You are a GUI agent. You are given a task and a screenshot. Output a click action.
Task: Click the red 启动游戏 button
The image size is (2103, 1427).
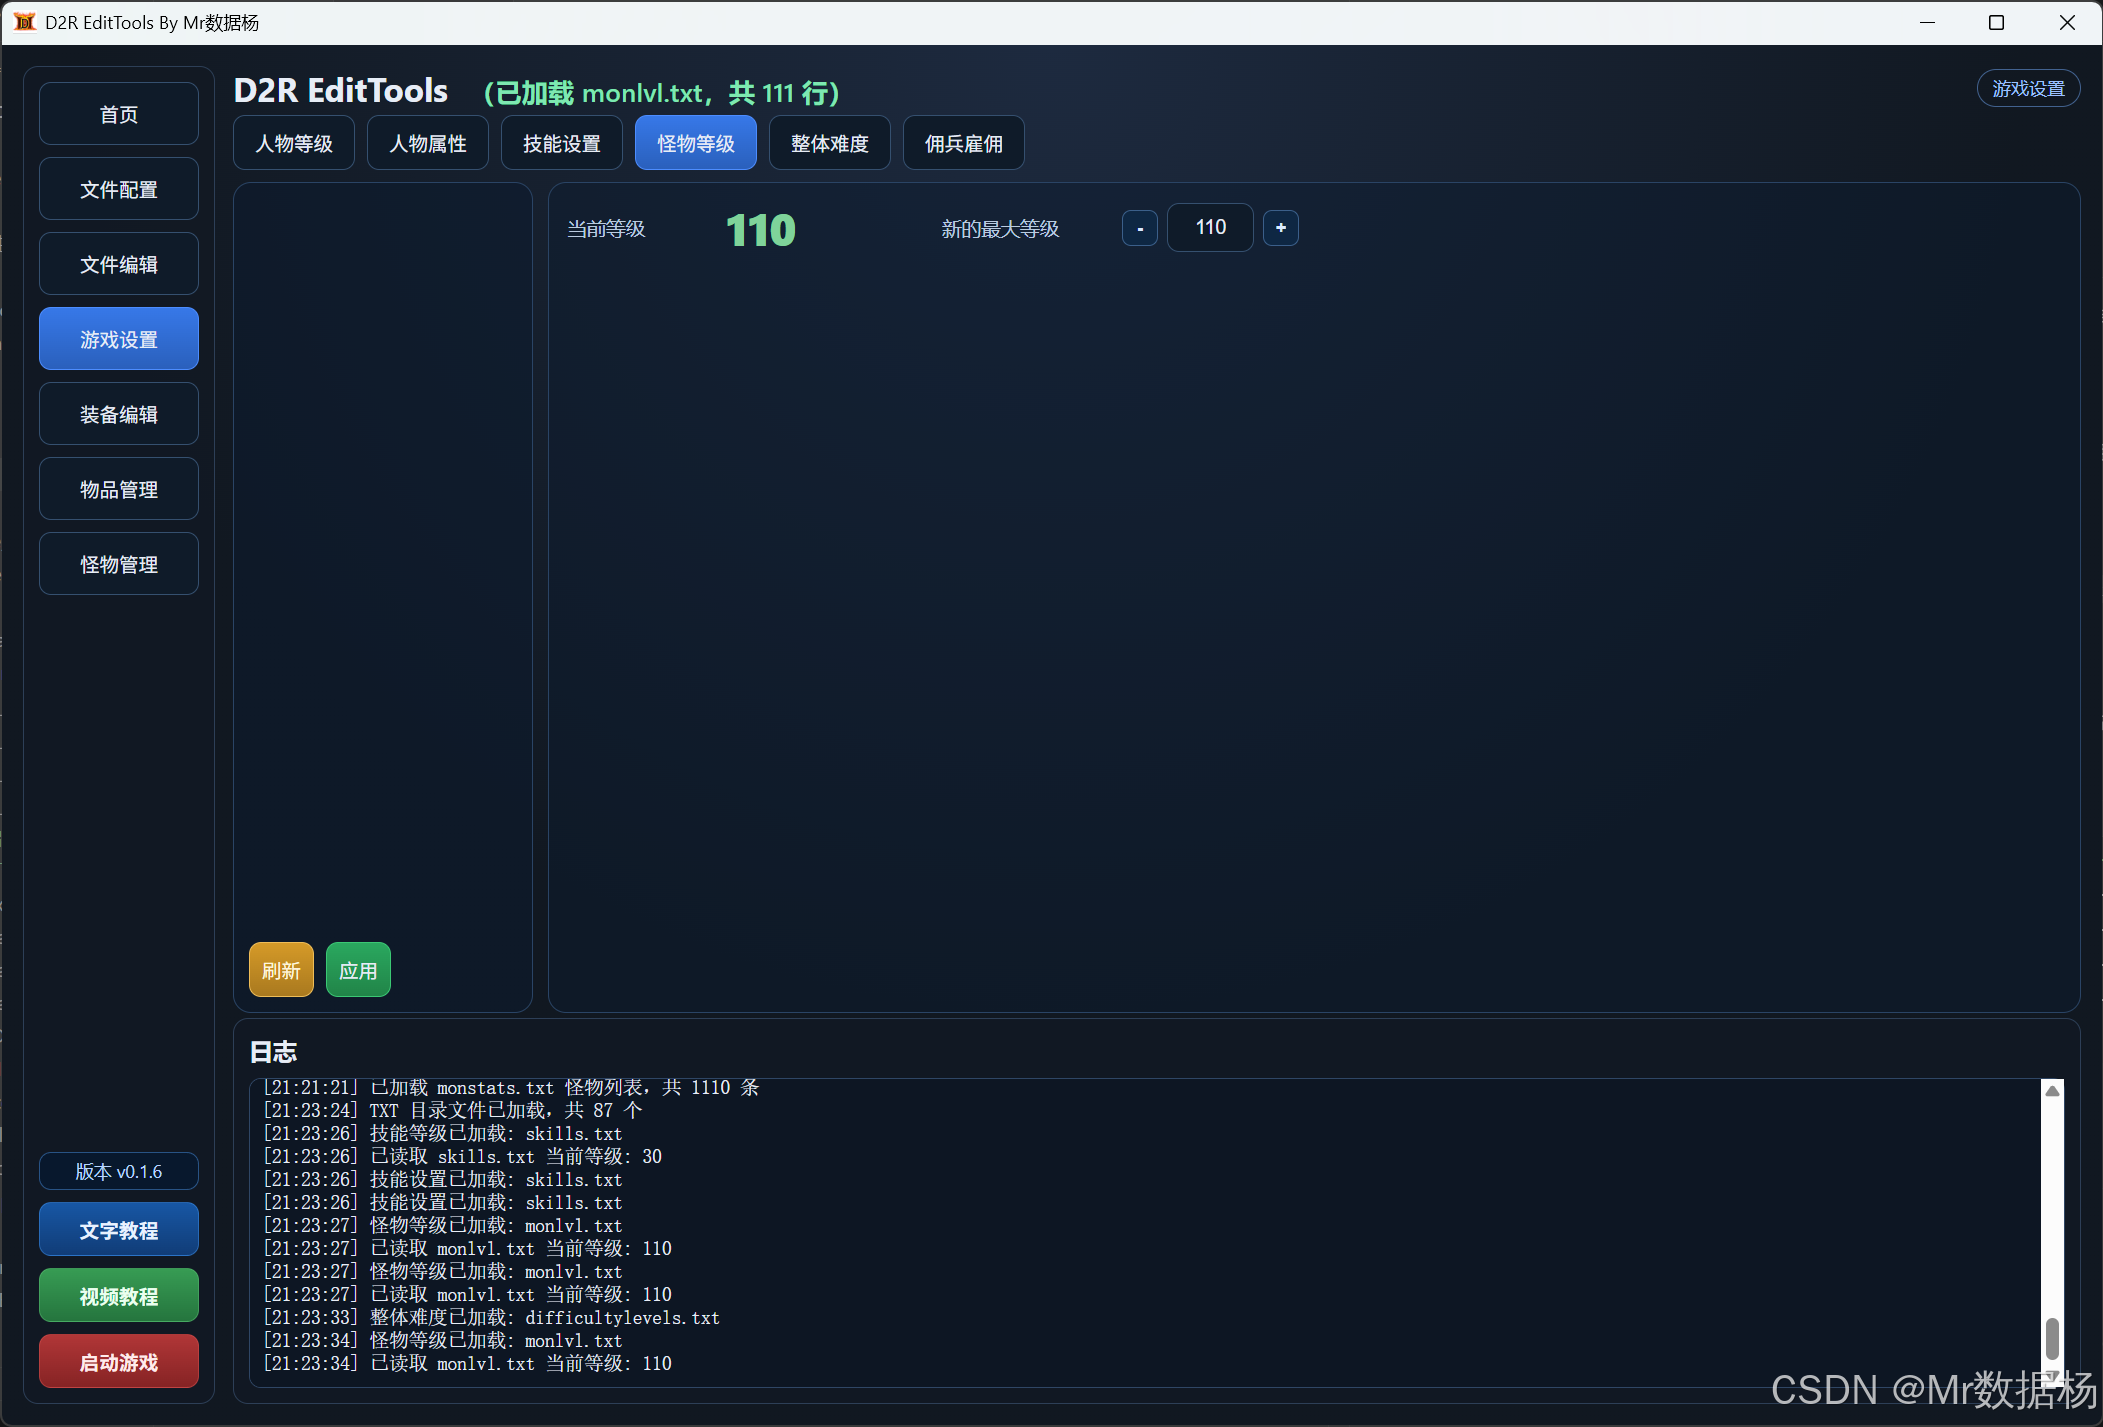(x=119, y=1362)
